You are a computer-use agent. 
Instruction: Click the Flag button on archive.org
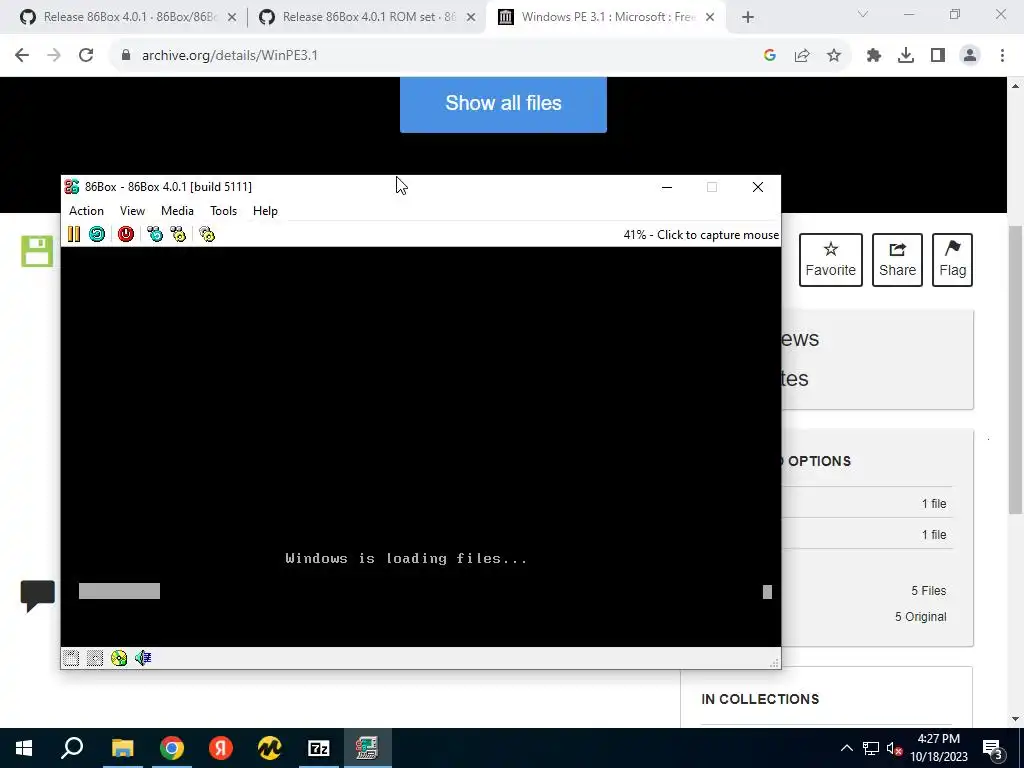coord(952,260)
